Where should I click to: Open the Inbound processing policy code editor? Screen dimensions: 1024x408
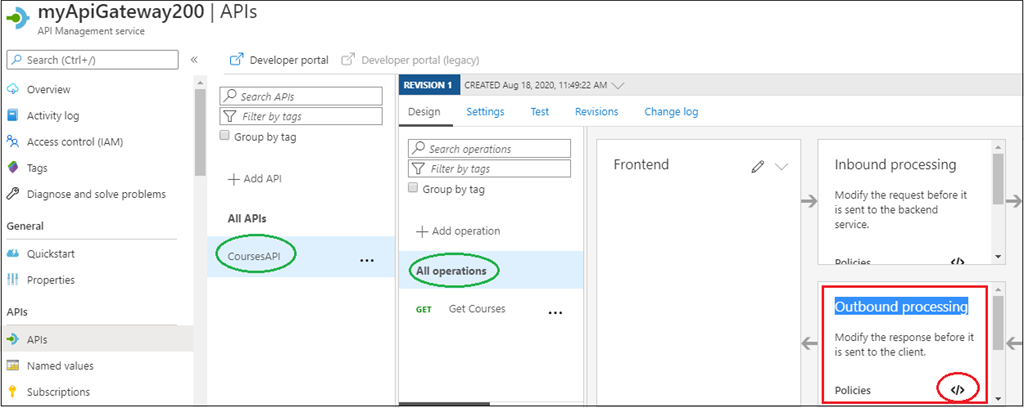(x=957, y=262)
